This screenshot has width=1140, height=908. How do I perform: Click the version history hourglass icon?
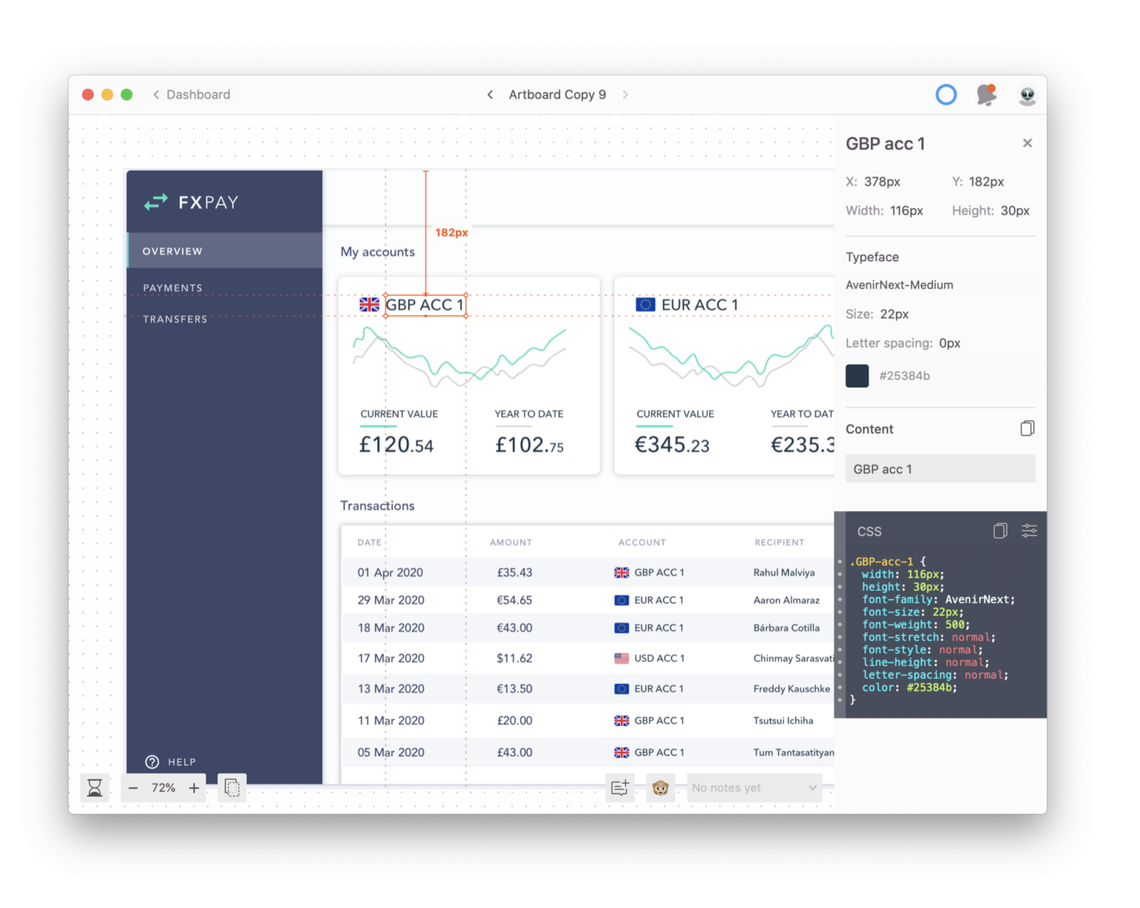point(94,788)
